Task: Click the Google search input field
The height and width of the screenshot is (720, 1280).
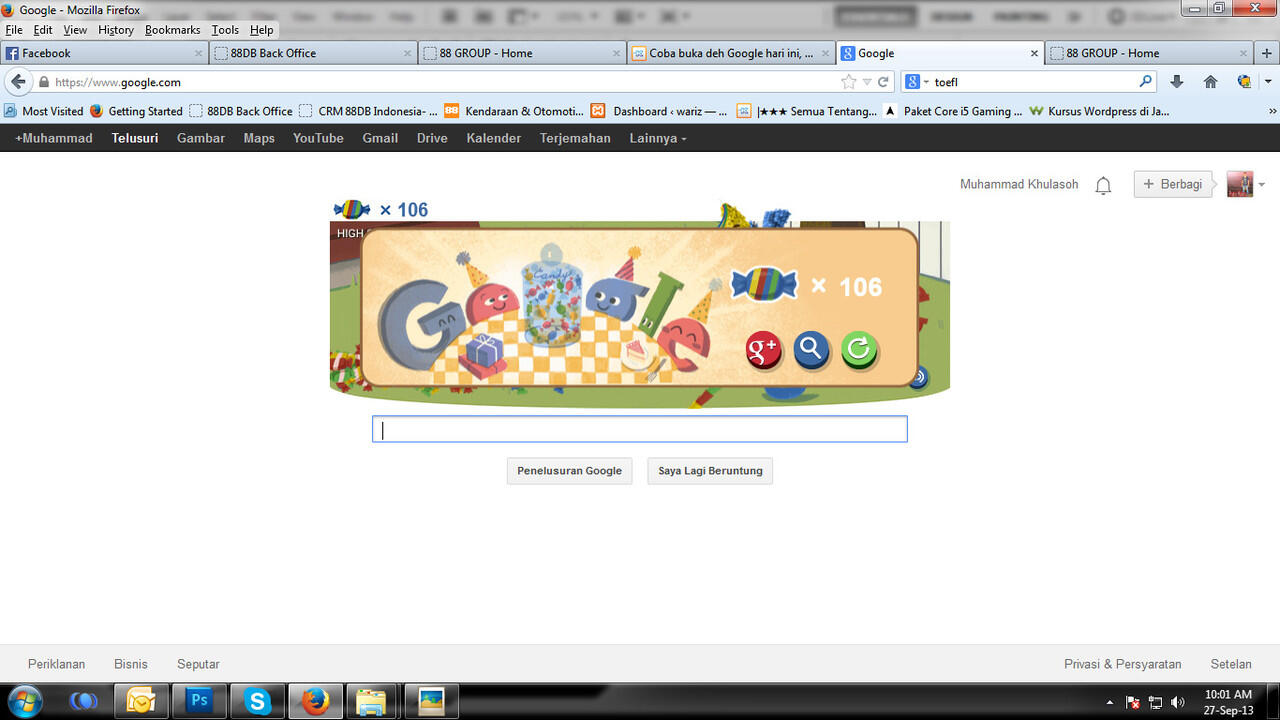Action: [640, 429]
